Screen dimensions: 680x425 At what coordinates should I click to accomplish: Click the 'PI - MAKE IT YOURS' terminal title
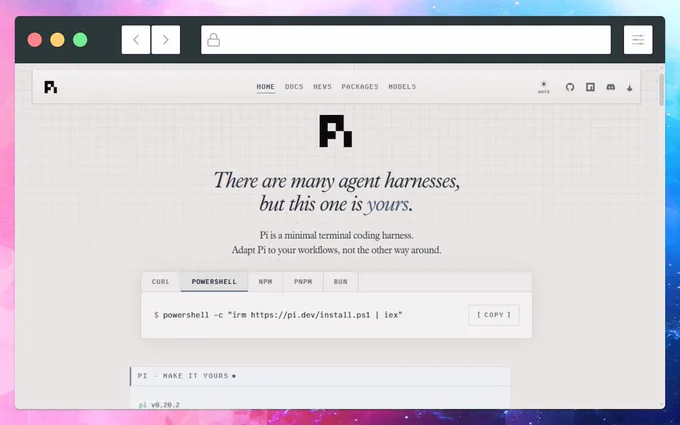[183, 376]
